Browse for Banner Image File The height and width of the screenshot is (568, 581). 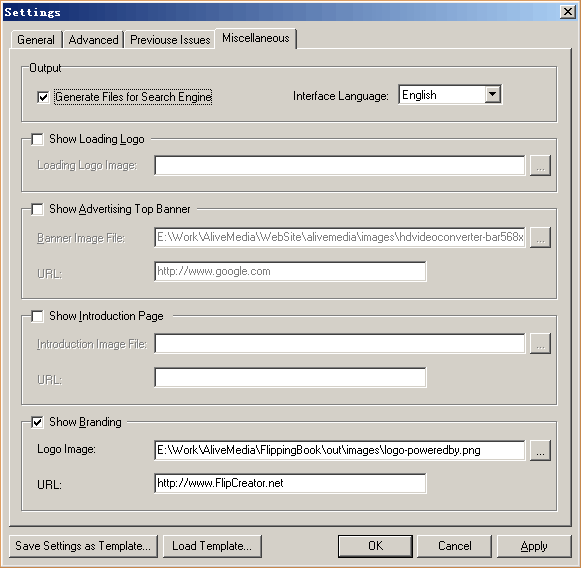click(540, 238)
